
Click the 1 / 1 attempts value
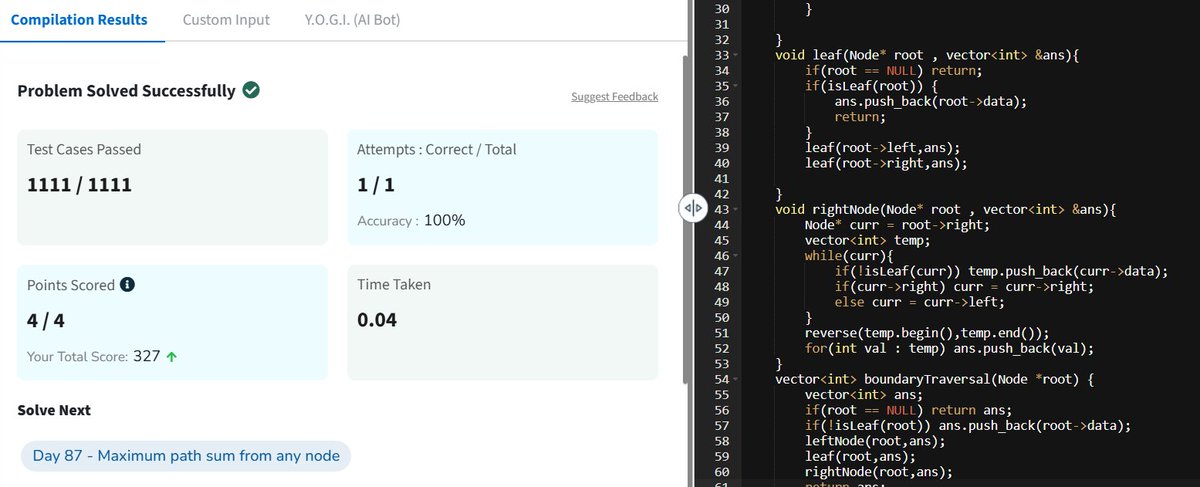tap(376, 185)
